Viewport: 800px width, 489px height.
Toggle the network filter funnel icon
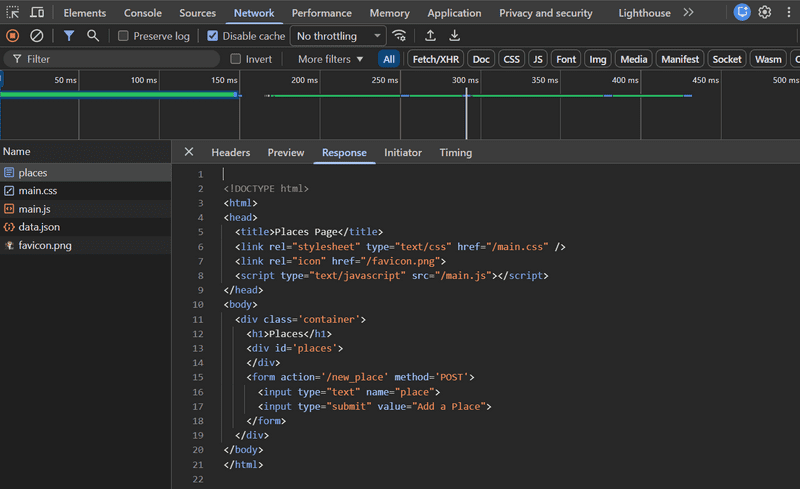69,36
